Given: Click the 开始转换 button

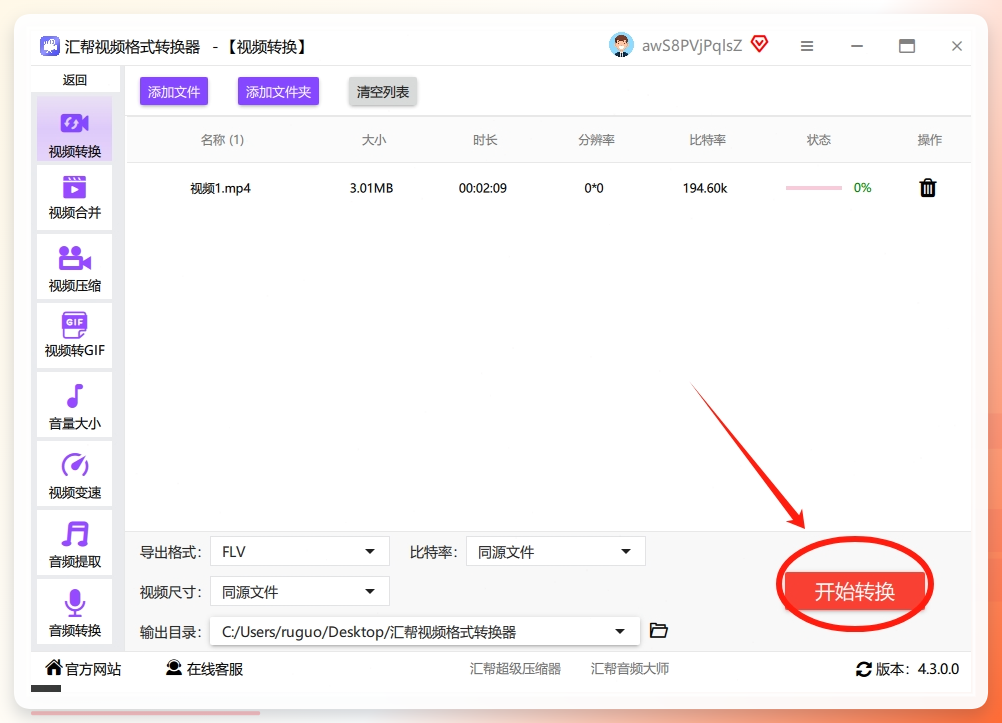Looking at the screenshot, I should click(854, 592).
